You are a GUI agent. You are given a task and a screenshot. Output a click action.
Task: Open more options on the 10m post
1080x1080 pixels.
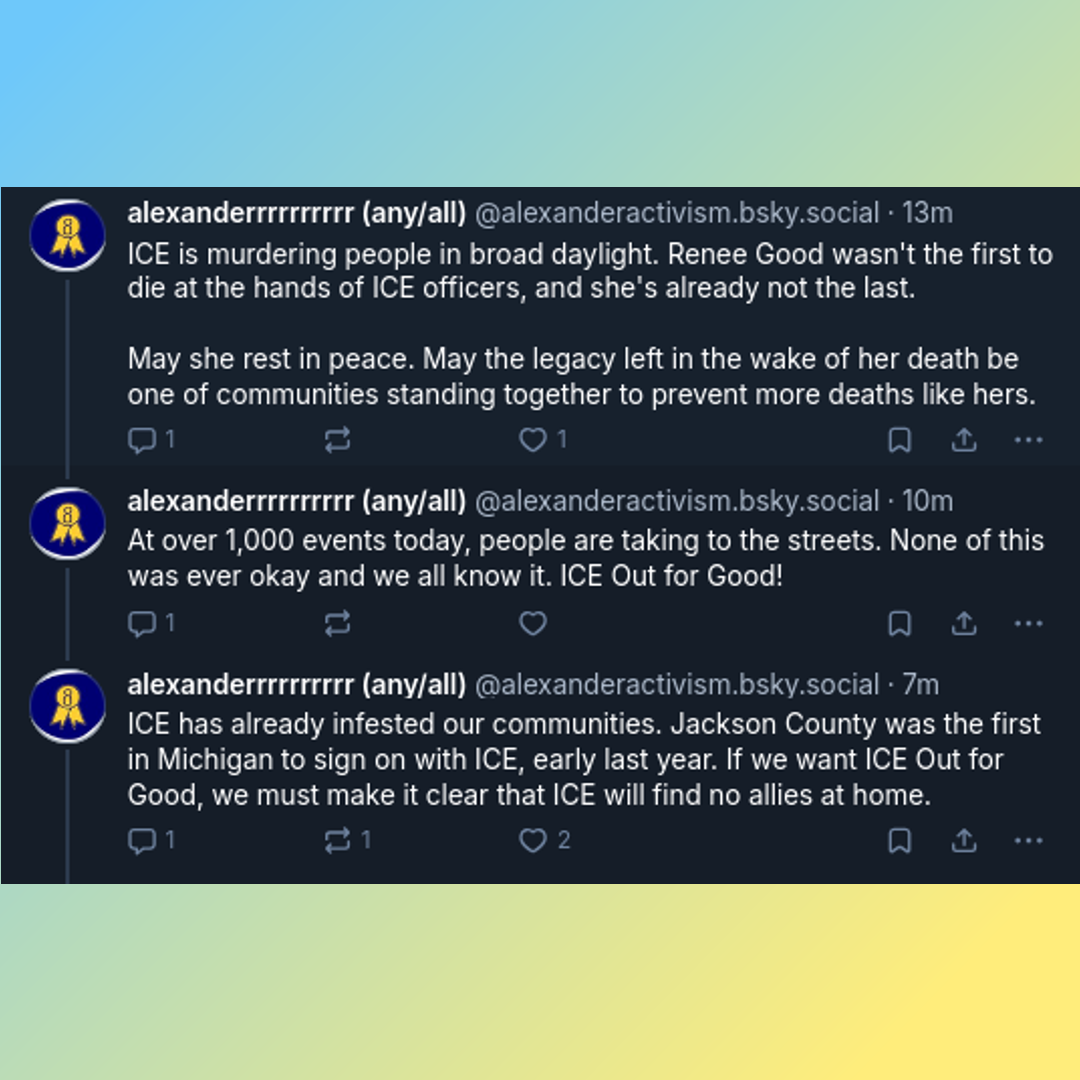coord(1028,624)
